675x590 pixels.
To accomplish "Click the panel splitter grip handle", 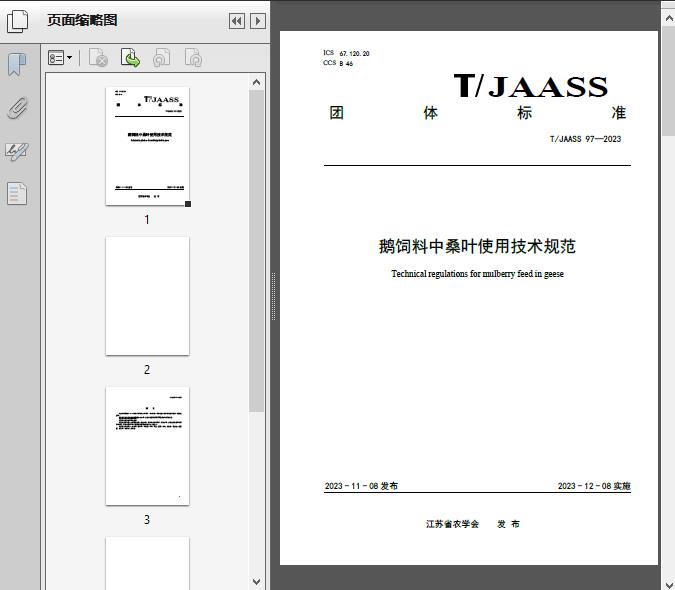I will (273, 297).
